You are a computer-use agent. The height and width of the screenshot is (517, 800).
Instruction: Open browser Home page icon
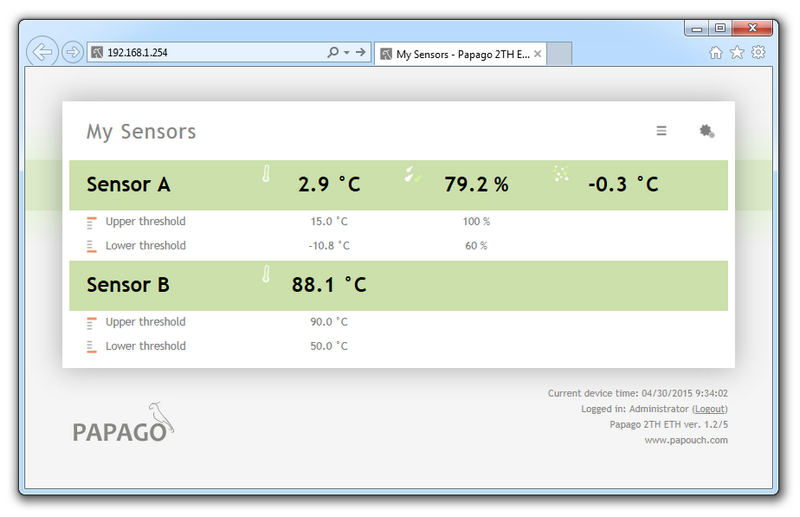(x=716, y=53)
